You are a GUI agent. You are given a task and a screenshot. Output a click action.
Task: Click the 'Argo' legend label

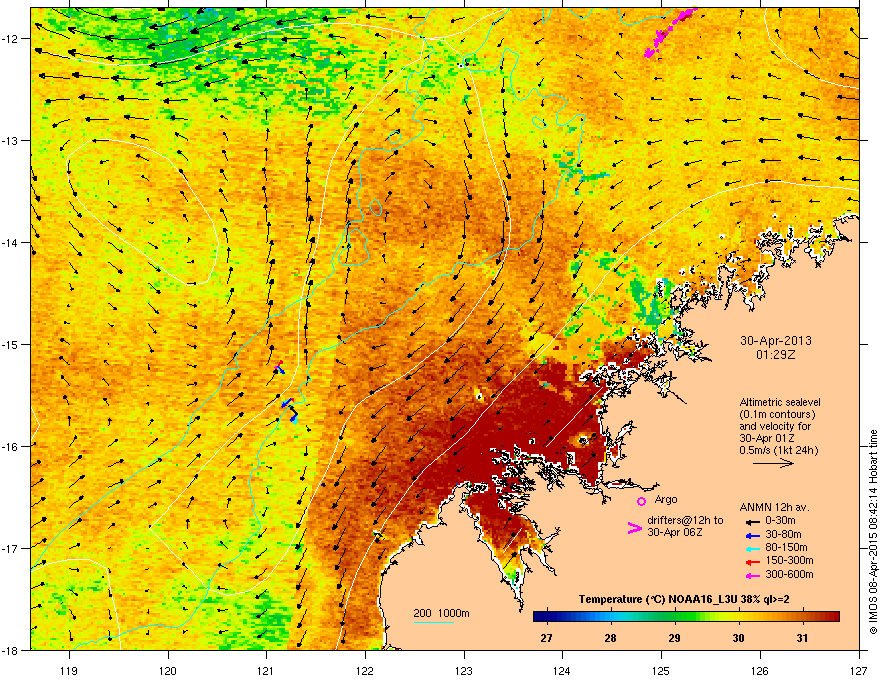666,499
